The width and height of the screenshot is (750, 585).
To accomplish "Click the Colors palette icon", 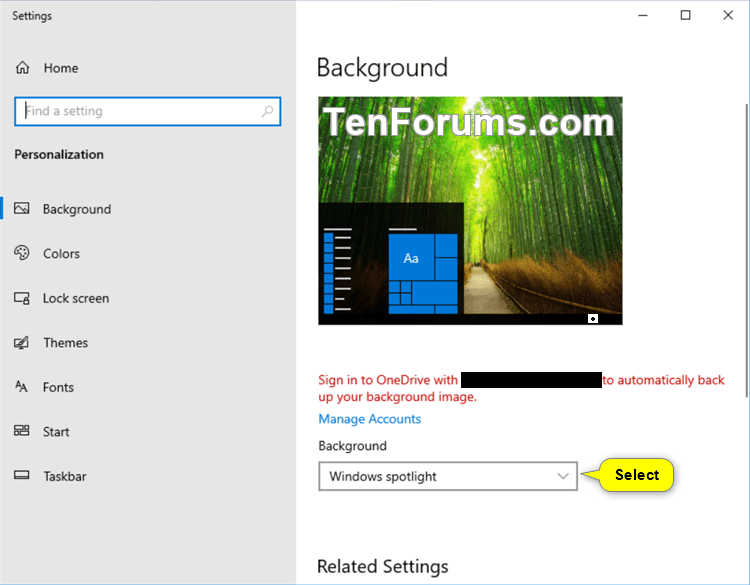I will coord(22,253).
